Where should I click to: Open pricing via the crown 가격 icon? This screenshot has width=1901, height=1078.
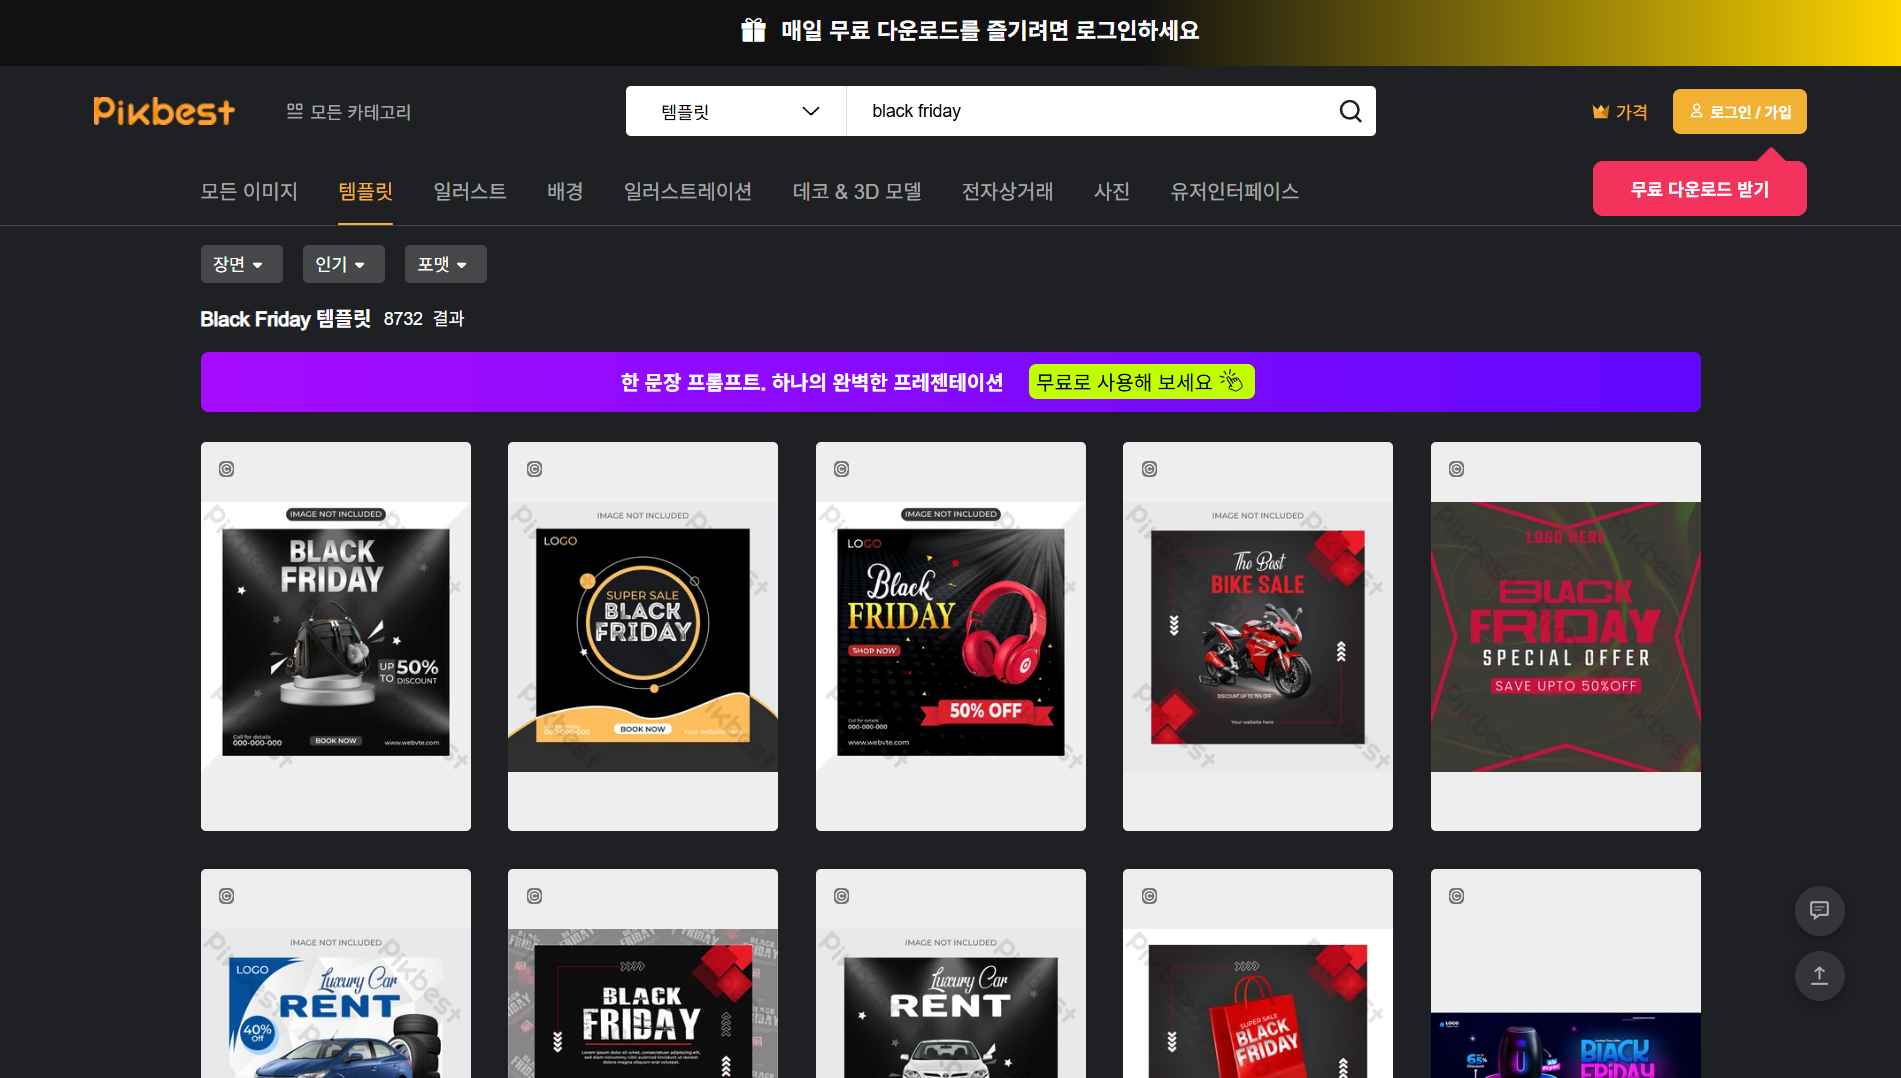coord(1618,111)
